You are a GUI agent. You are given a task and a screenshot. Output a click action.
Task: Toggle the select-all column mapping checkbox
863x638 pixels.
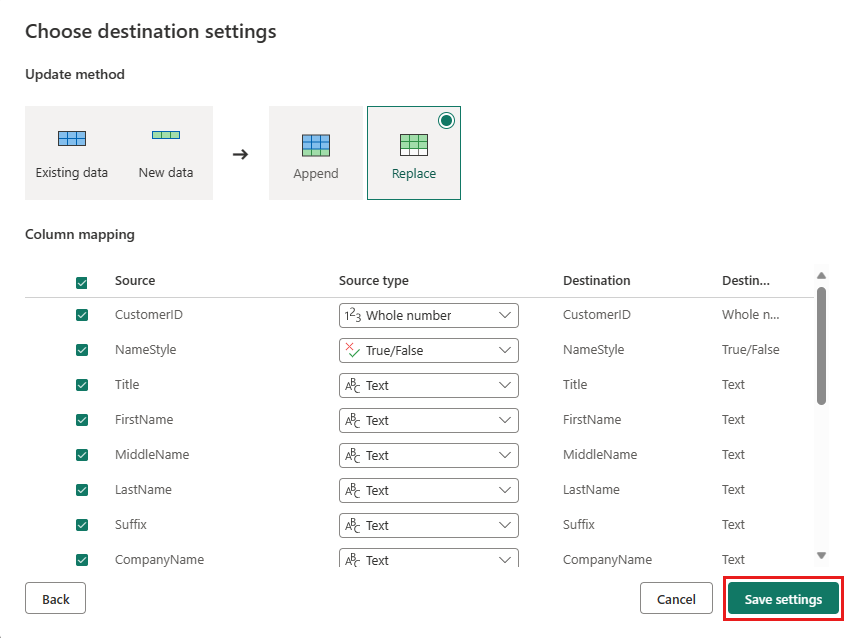click(82, 282)
